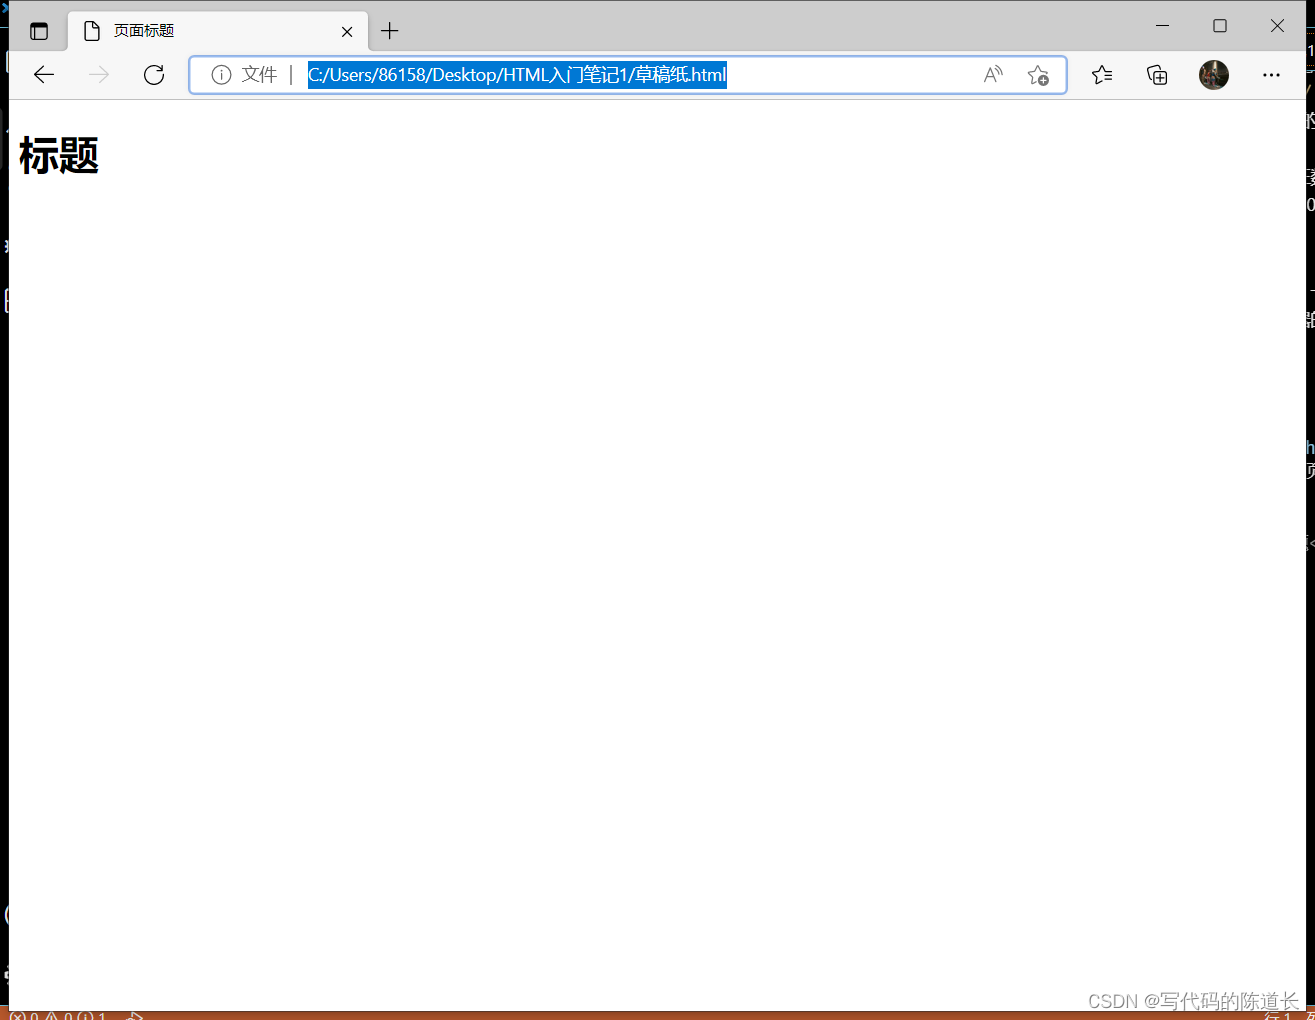Open Collections panel
The image size is (1315, 1020).
point(1157,75)
